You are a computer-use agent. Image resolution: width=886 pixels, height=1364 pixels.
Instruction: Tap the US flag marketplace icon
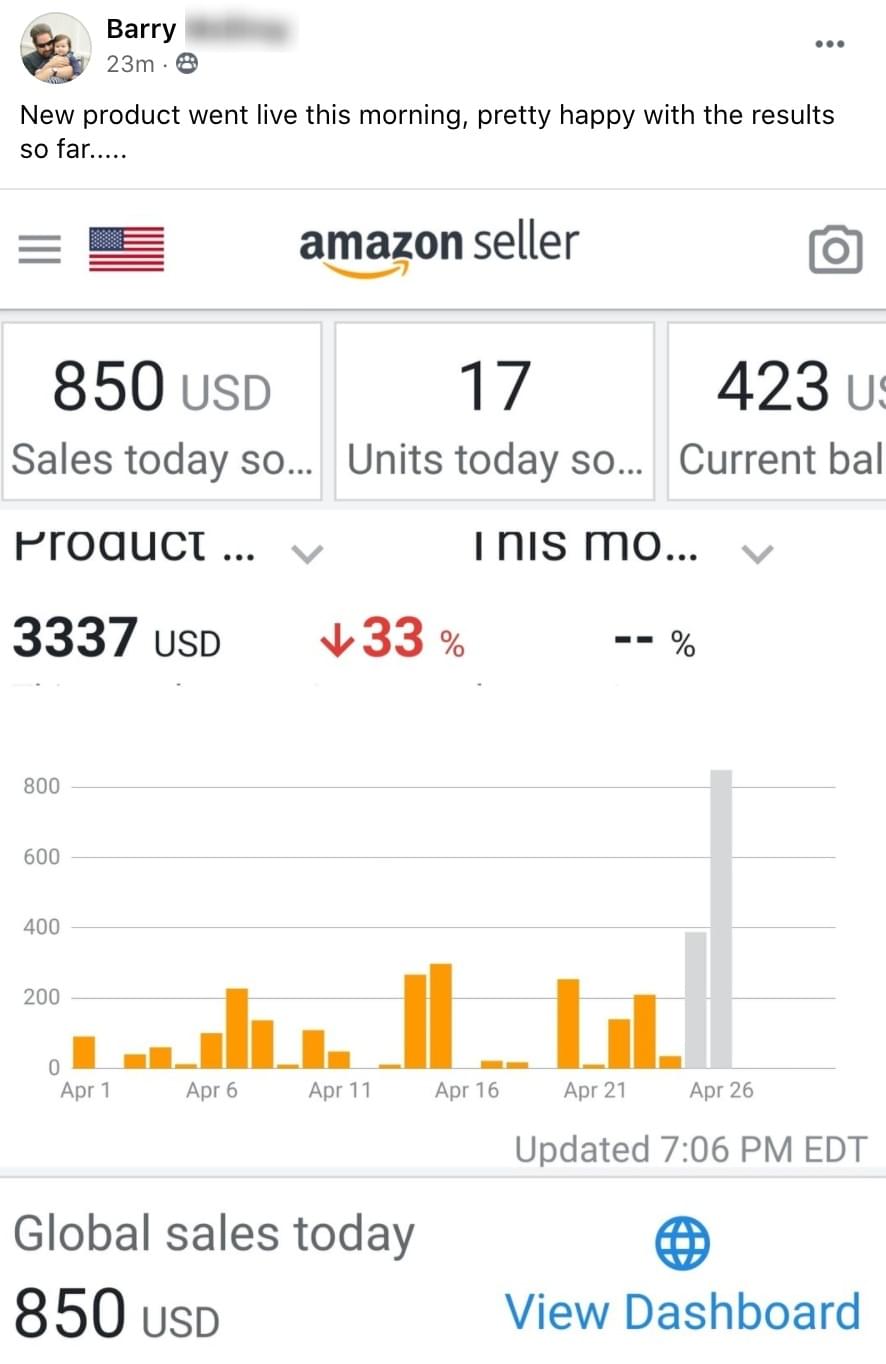tap(126, 249)
